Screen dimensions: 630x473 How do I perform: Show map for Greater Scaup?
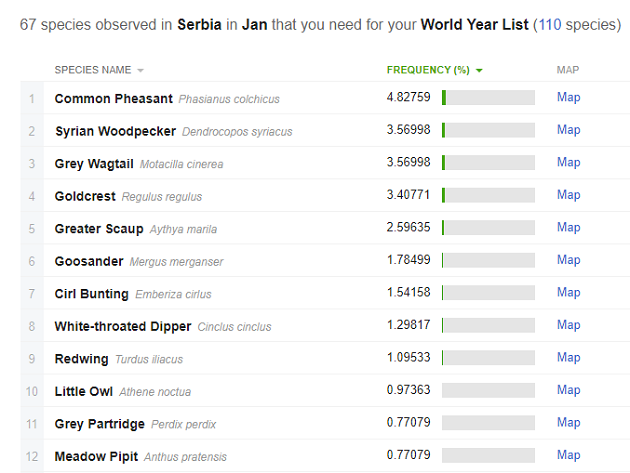click(569, 227)
